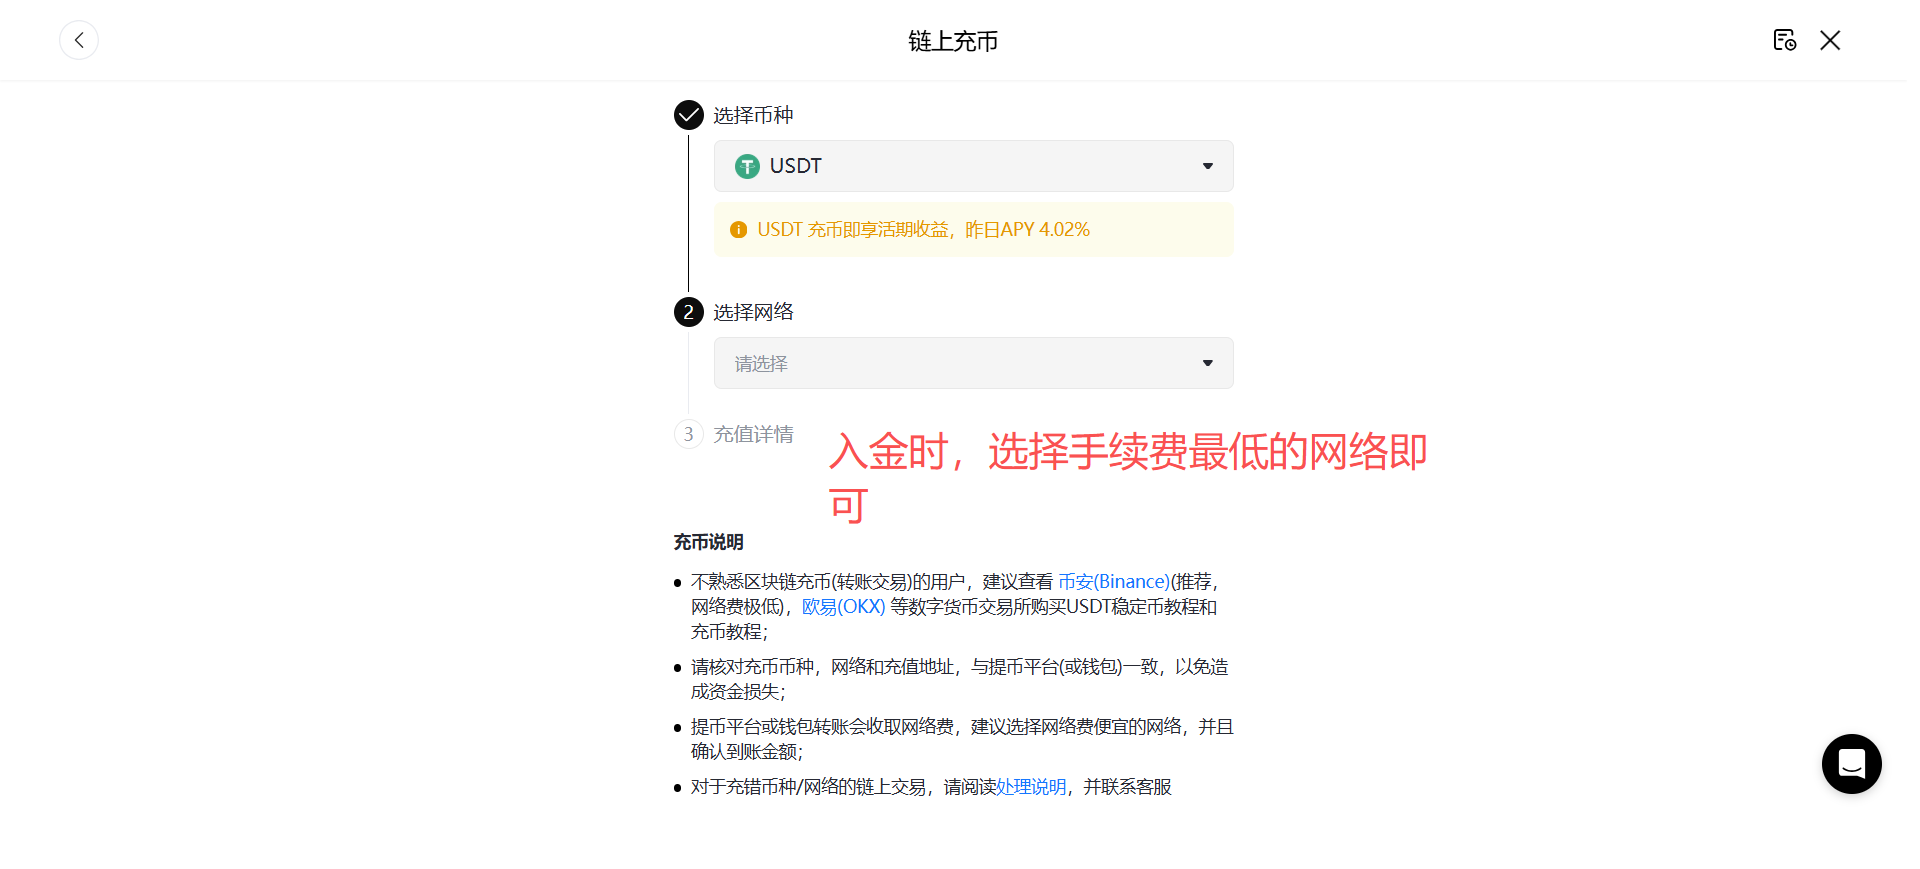Open the customer support chat bubble
This screenshot has height=869, width=1920.
click(x=1851, y=764)
